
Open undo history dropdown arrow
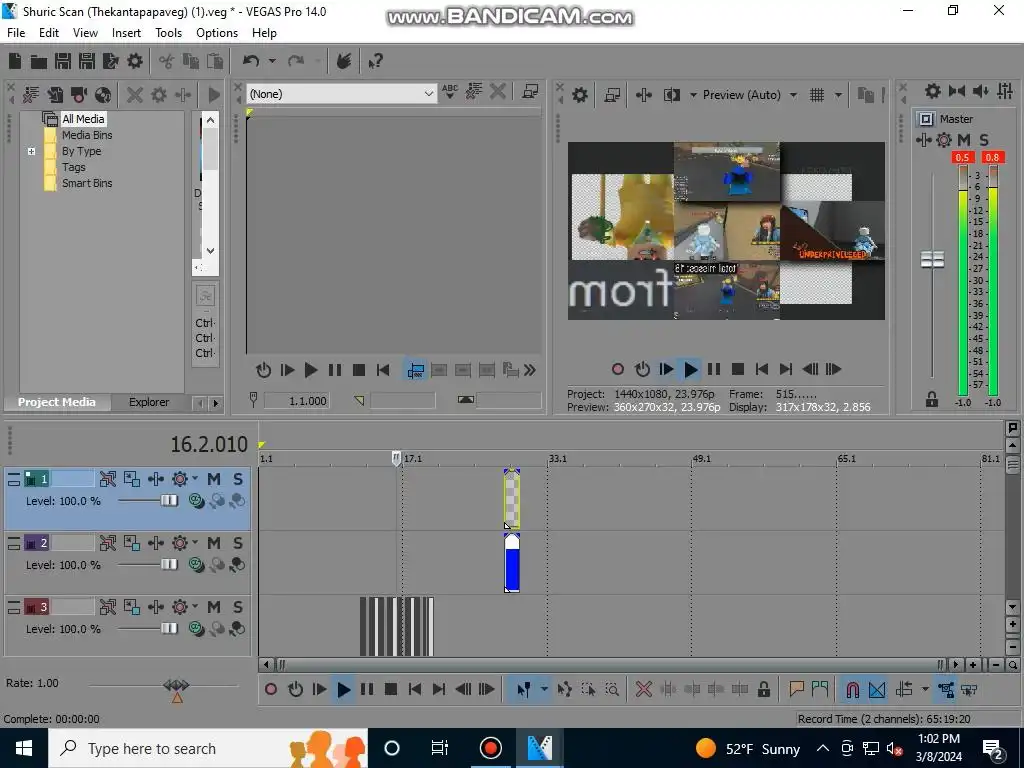tap(272, 61)
